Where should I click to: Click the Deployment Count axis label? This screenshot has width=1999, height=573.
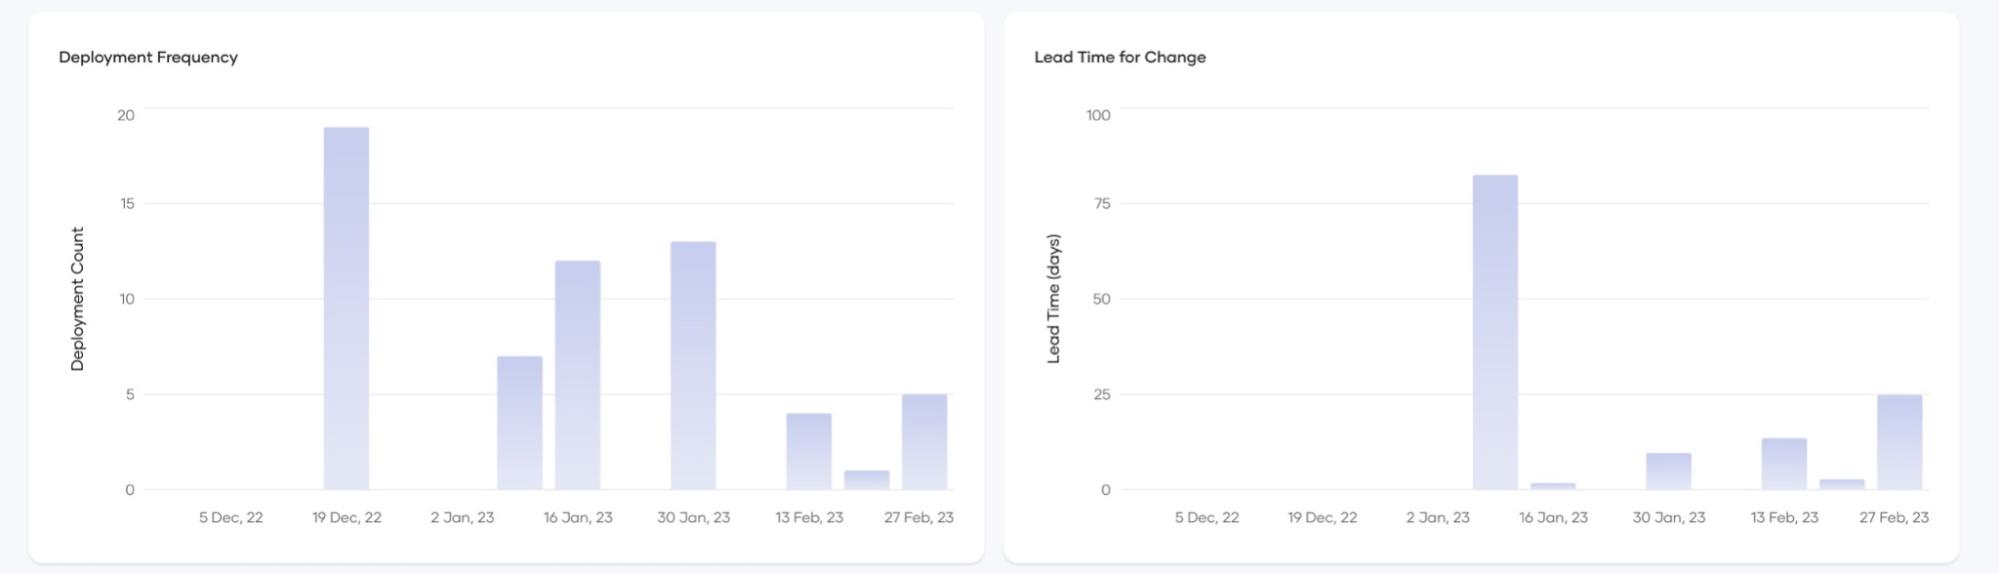coord(77,298)
